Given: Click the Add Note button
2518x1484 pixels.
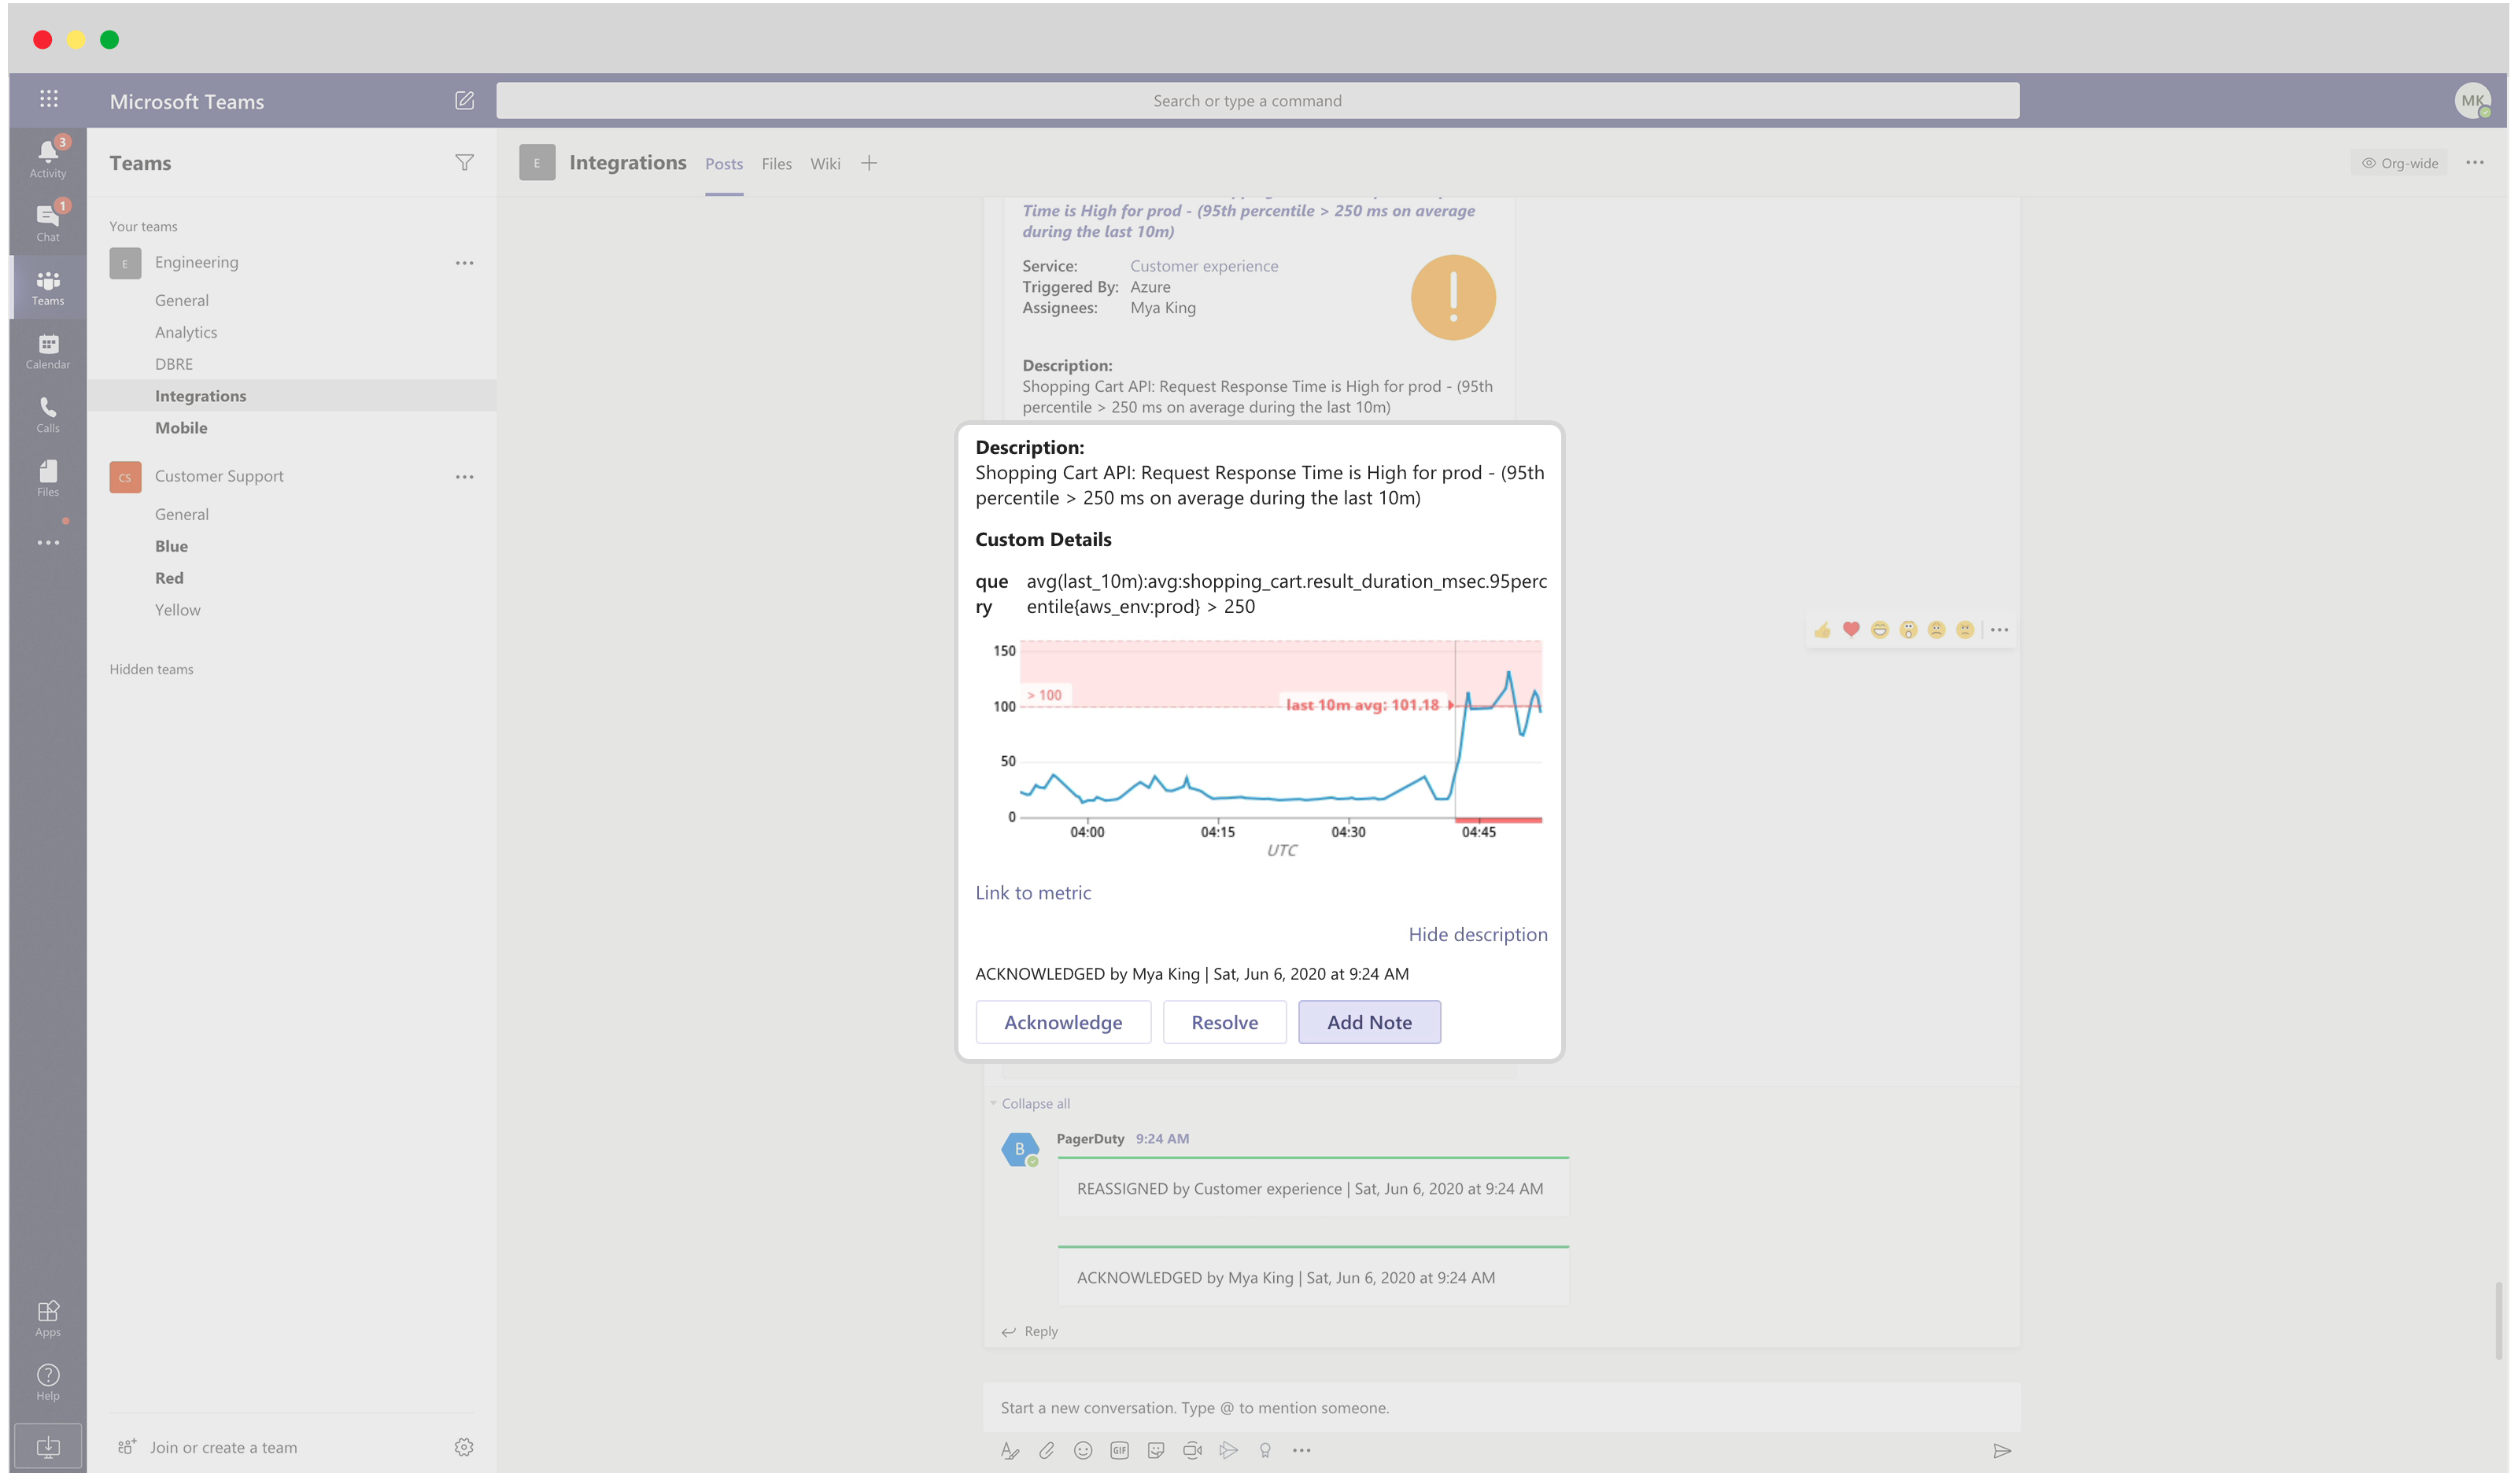Looking at the screenshot, I should (x=1369, y=1023).
